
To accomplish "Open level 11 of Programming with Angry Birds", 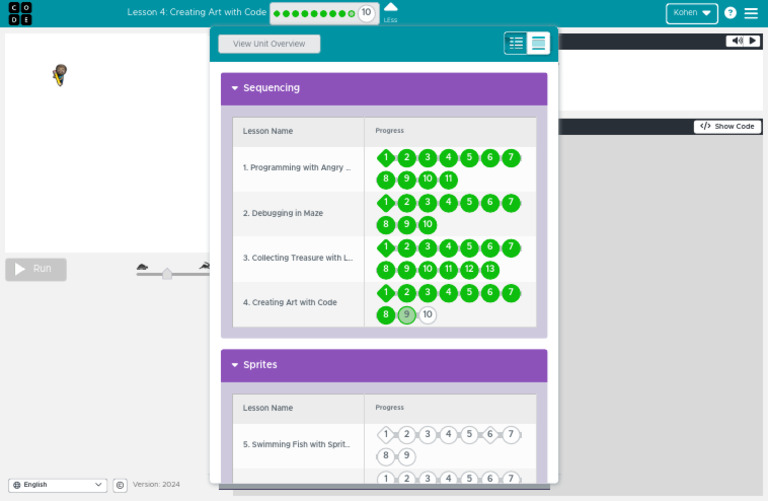I will pyautogui.click(x=449, y=179).
